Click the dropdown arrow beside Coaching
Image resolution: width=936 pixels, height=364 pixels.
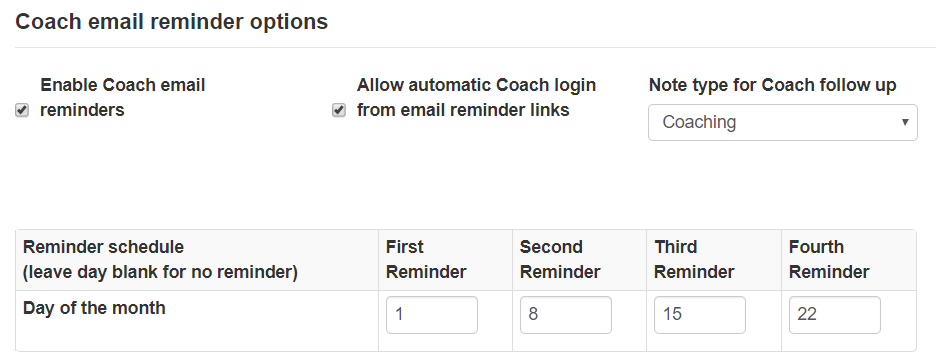pyautogui.click(x=905, y=122)
